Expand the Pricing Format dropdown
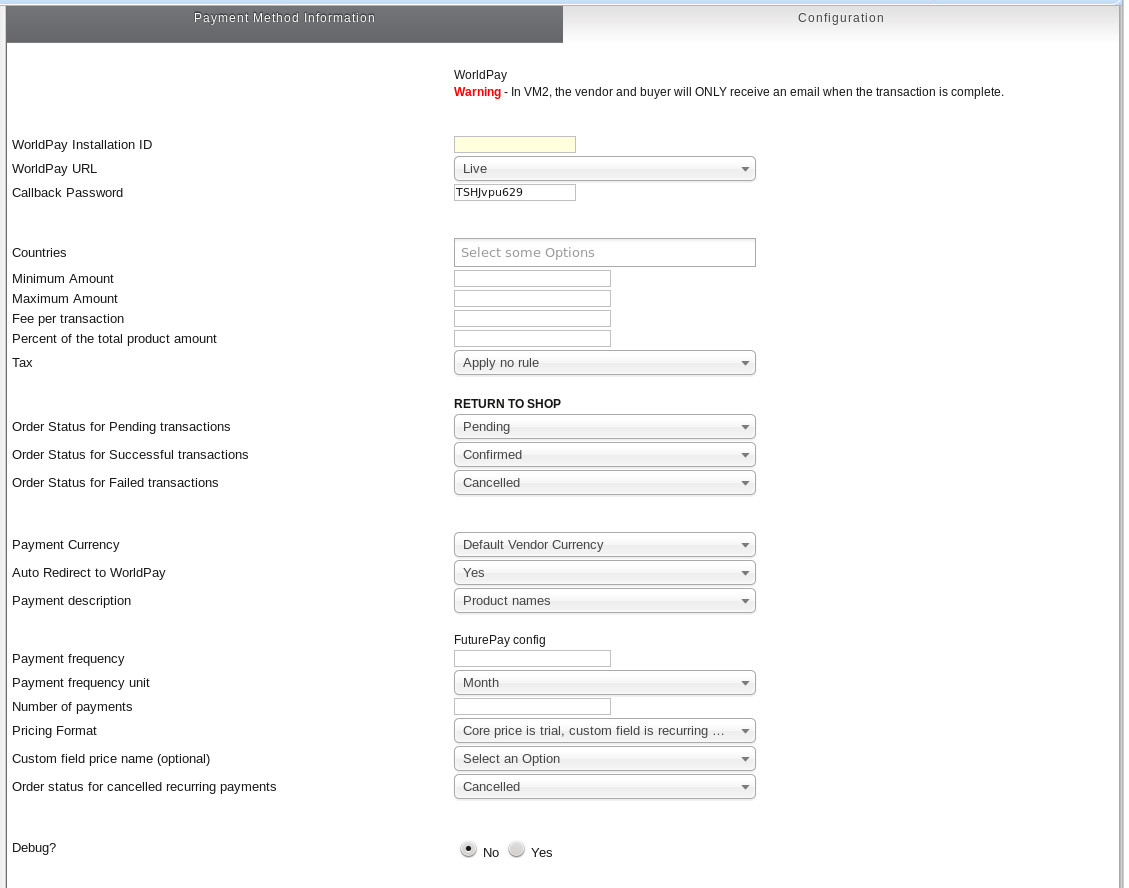This screenshot has height=888, width=1129. click(605, 731)
